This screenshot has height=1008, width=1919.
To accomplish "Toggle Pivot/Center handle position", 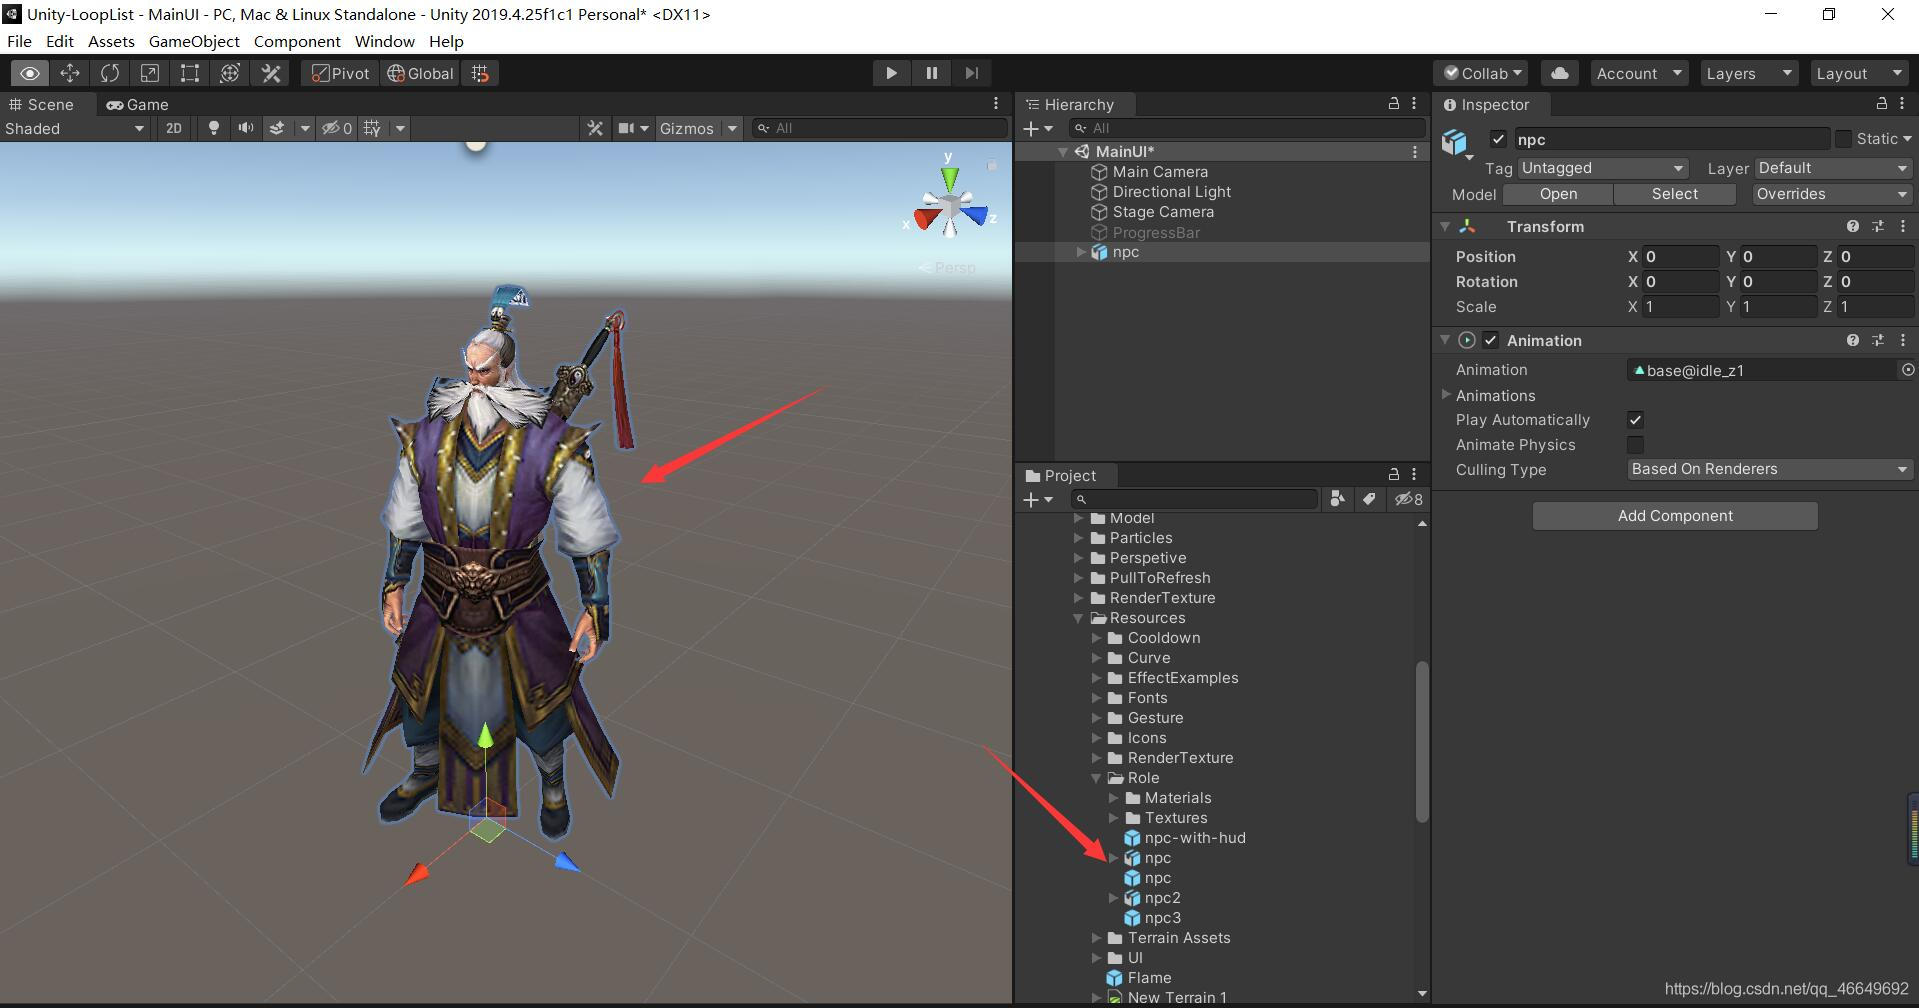I will tap(341, 73).
